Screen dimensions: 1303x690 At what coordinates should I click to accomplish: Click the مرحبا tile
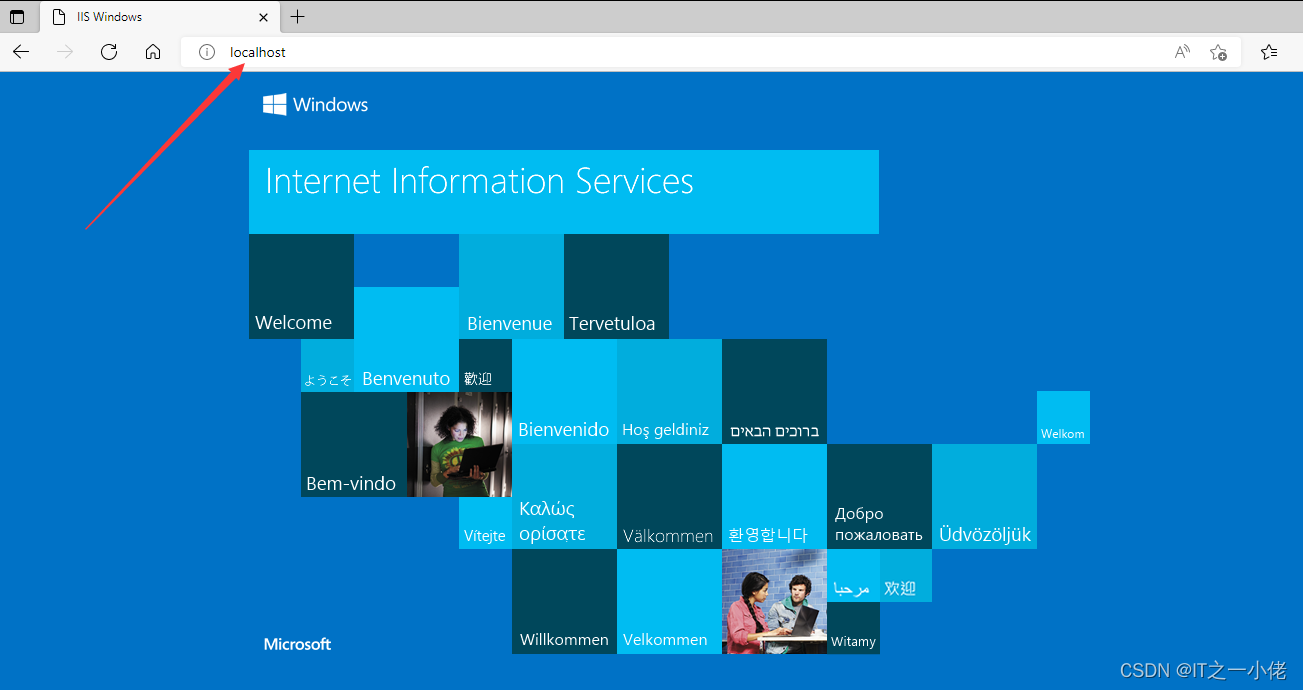tap(853, 575)
